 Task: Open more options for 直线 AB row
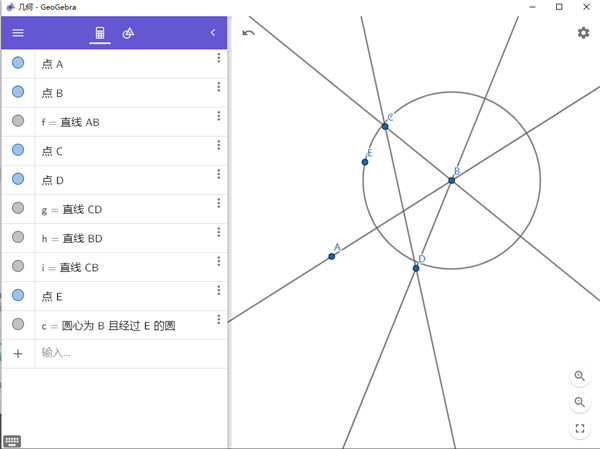point(218,116)
